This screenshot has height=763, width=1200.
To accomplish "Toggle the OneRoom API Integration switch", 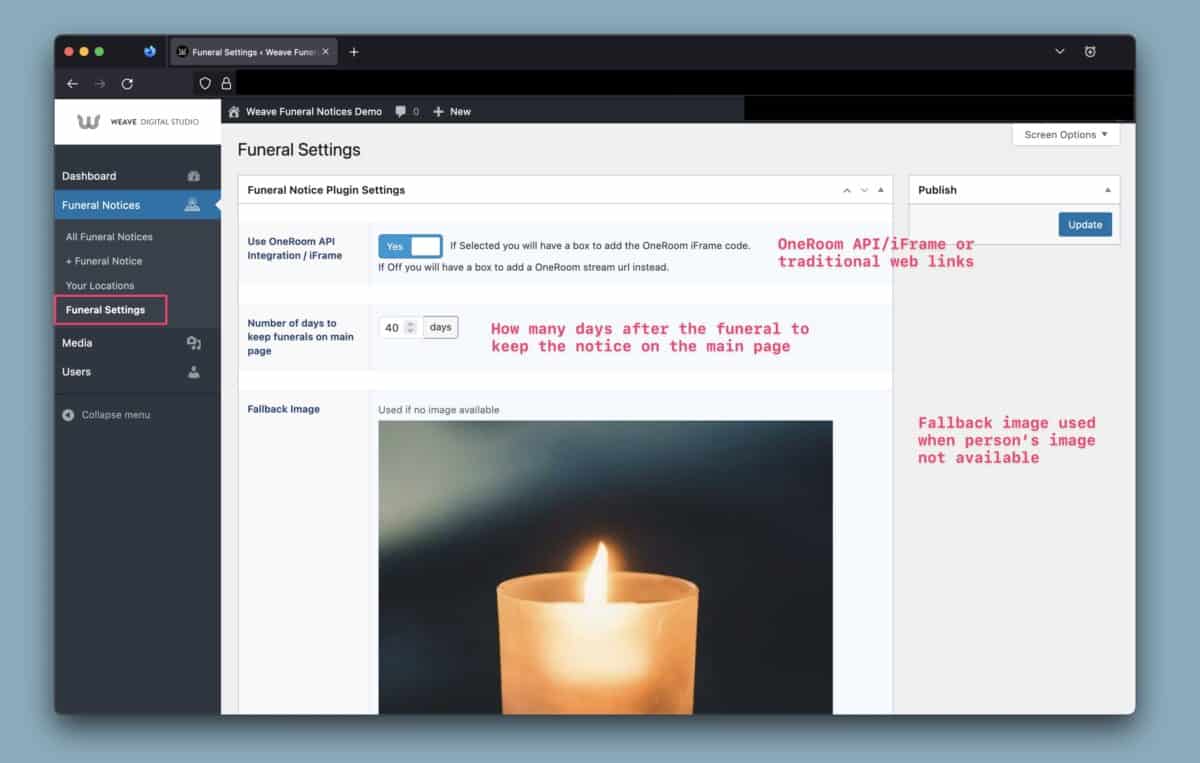I will pos(410,246).
